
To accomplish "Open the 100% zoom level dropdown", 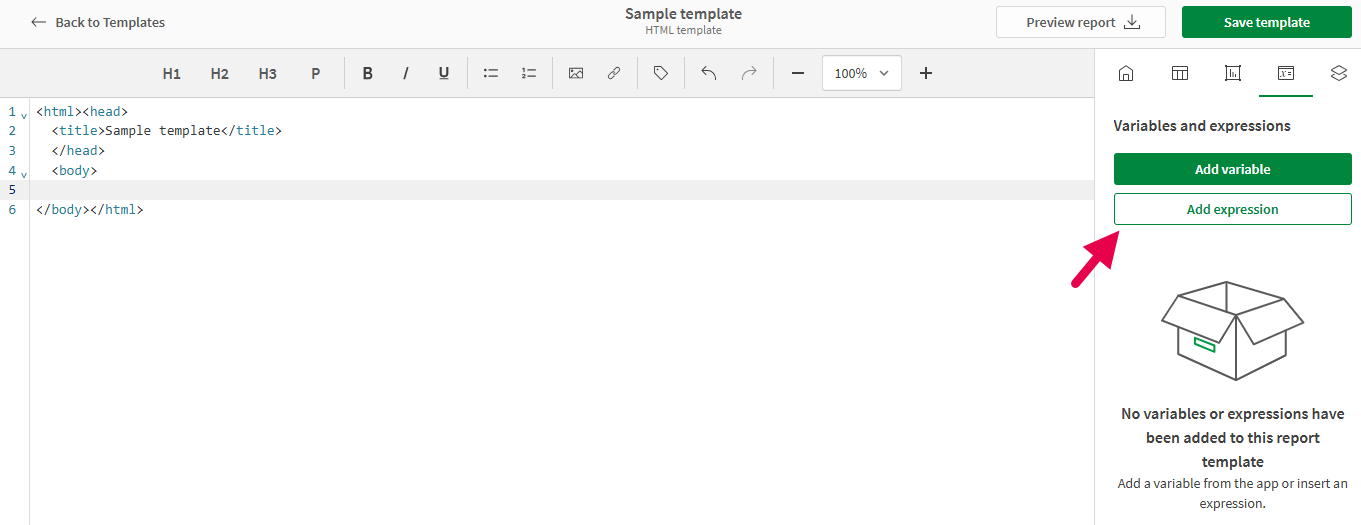I will pos(861,73).
